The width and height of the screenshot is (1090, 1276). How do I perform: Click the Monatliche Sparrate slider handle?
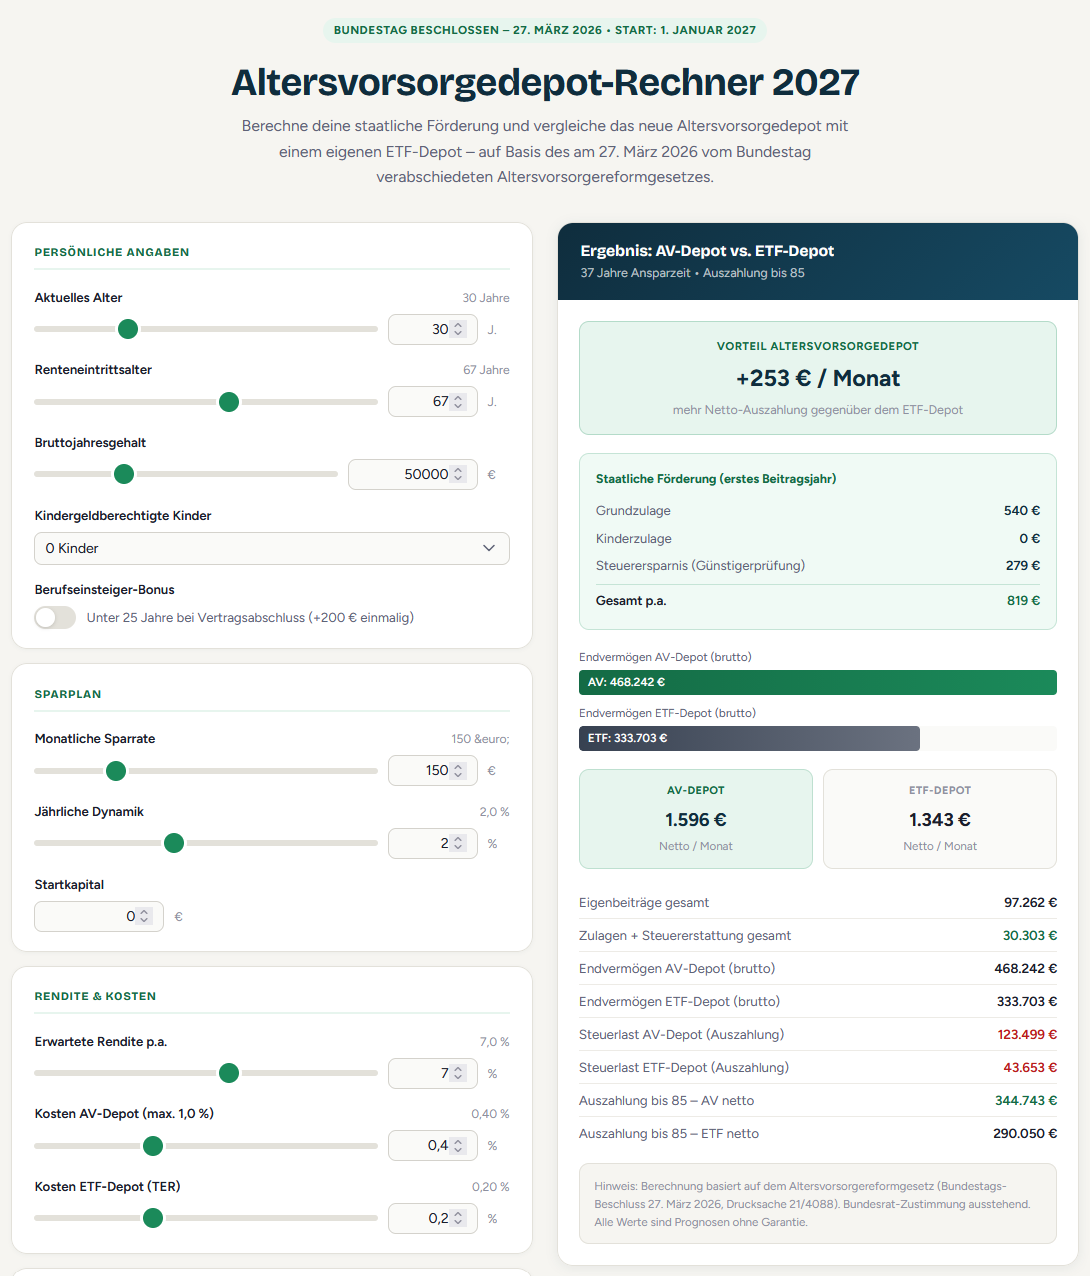click(x=116, y=771)
